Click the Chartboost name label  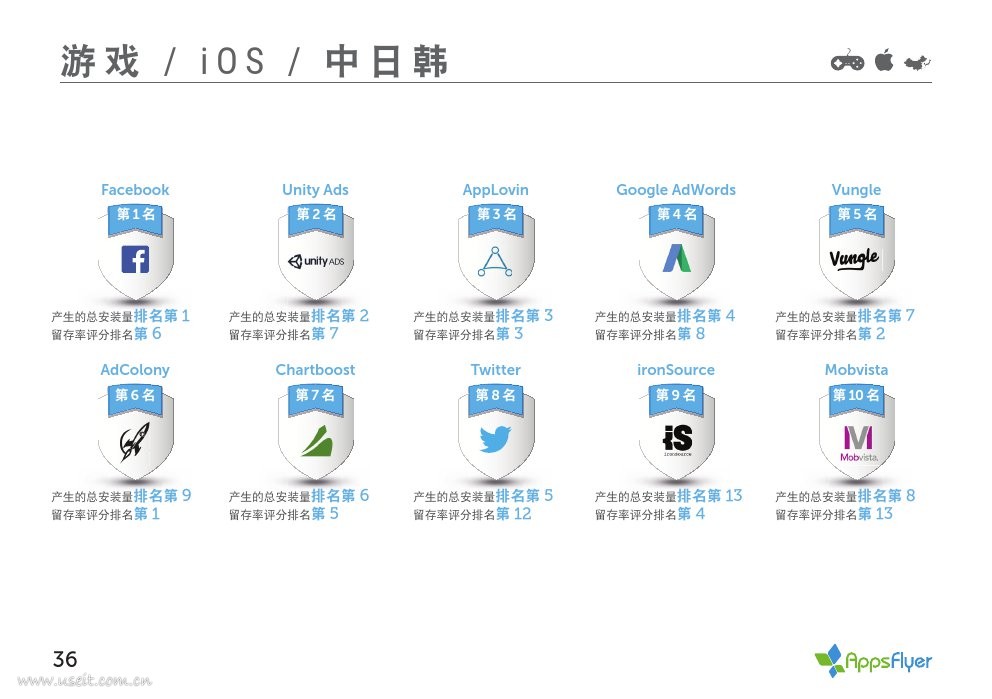(316, 370)
